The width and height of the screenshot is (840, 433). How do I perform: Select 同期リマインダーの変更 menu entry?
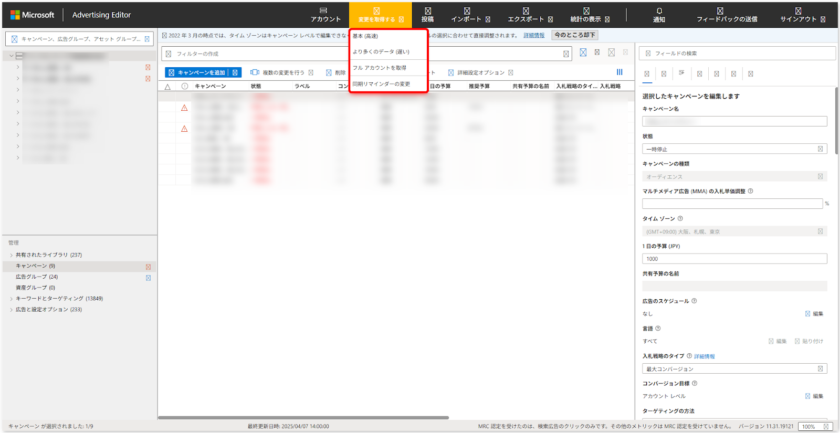pos(381,83)
